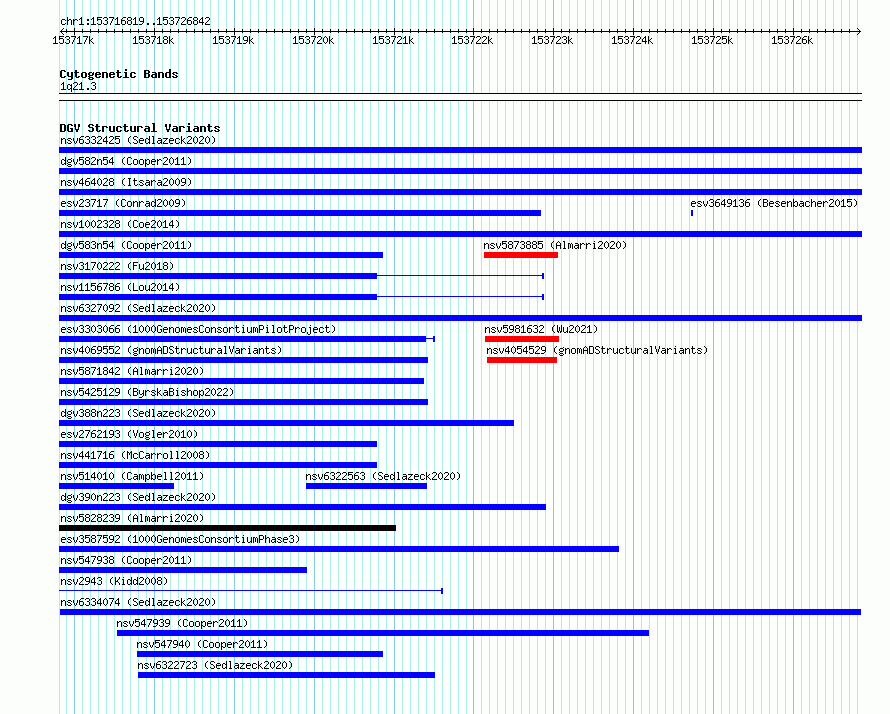The height and width of the screenshot is (714, 890).
Task: Open nsv4054529 (gnomADStructuralVariants) label
Action: click(597, 350)
